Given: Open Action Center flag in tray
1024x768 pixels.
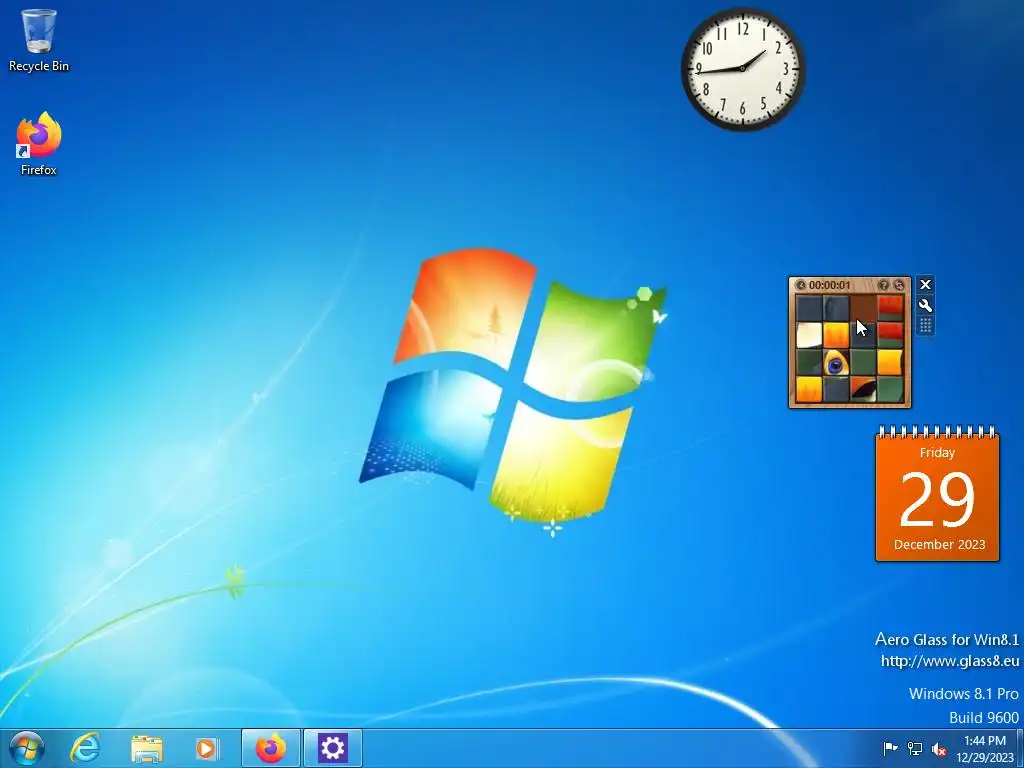Looking at the screenshot, I should (x=890, y=748).
